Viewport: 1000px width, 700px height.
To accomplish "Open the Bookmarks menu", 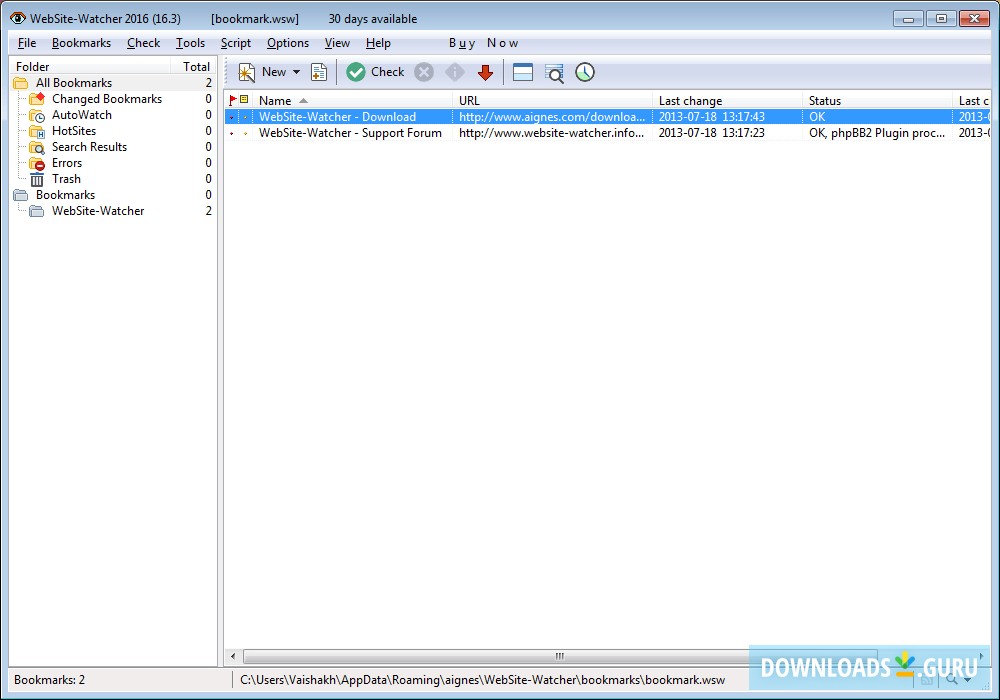I will pyautogui.click(x=82, y=43).
